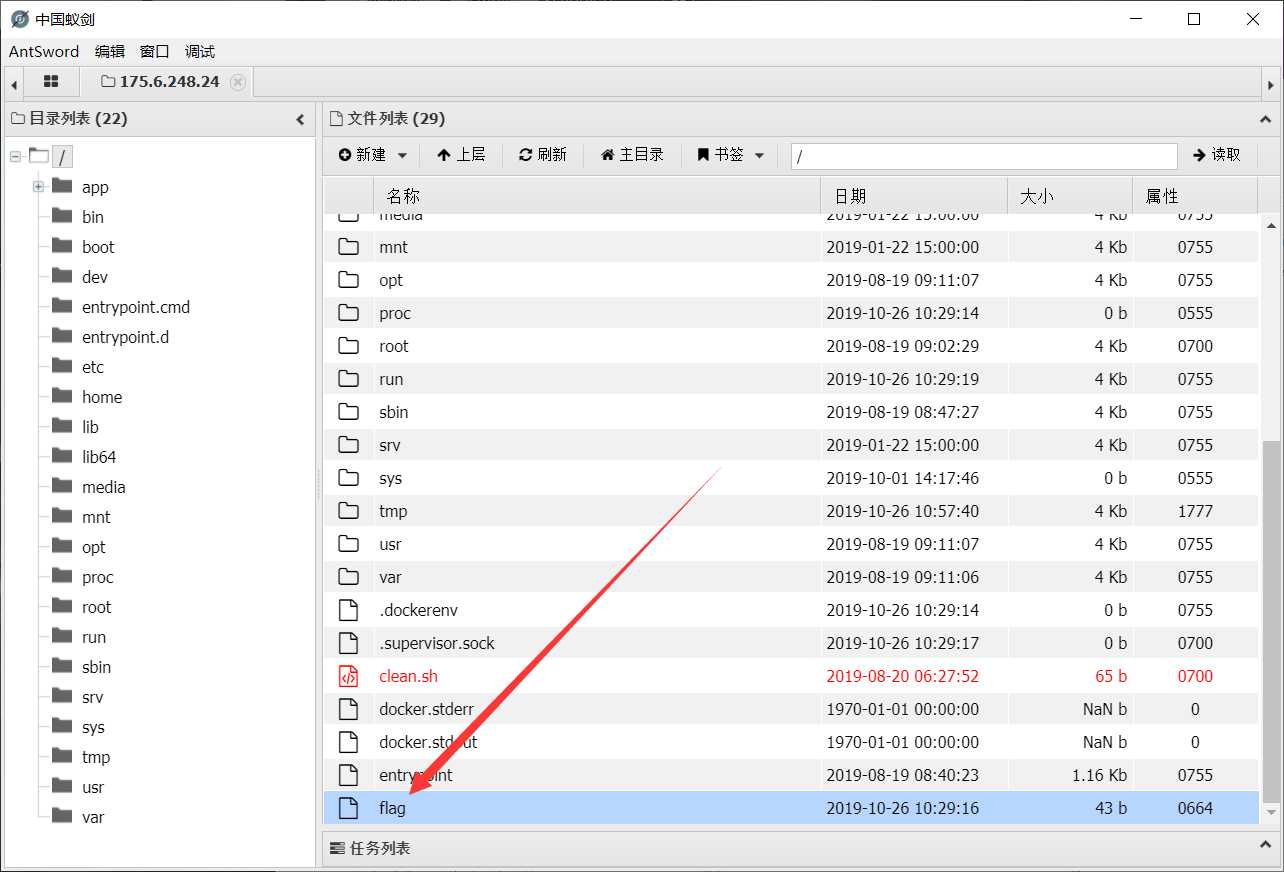This screenshot has width=1284, height=872.
Task: Sort files by the 属性 column header
Action: (1194, 196)
